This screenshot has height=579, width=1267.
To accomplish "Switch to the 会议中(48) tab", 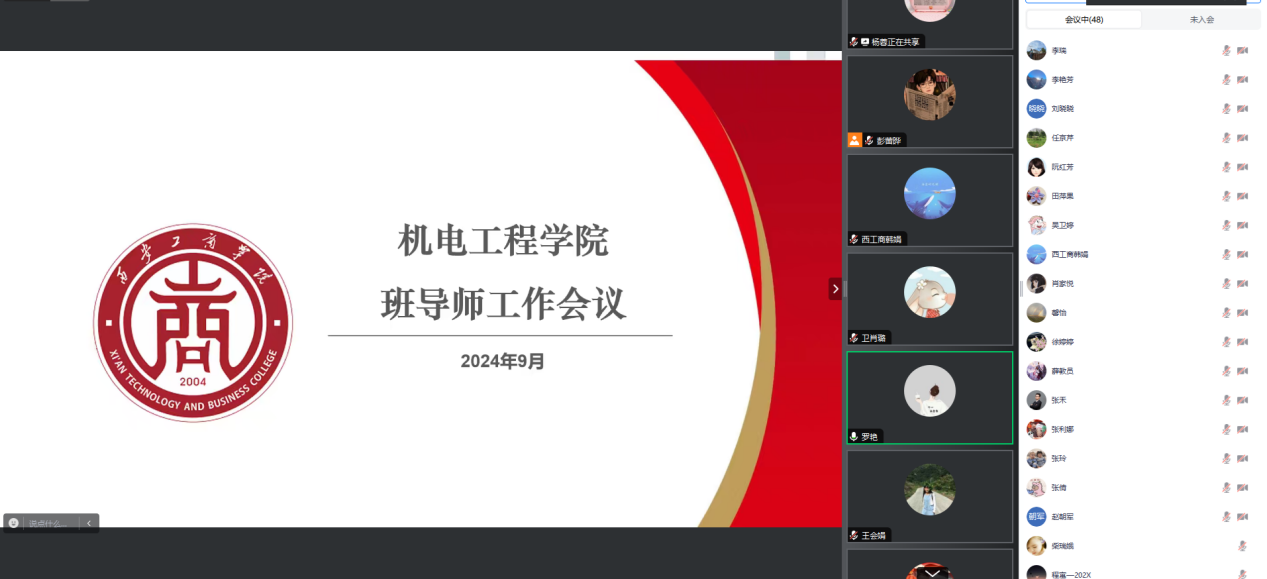I will pos(1084,19).
